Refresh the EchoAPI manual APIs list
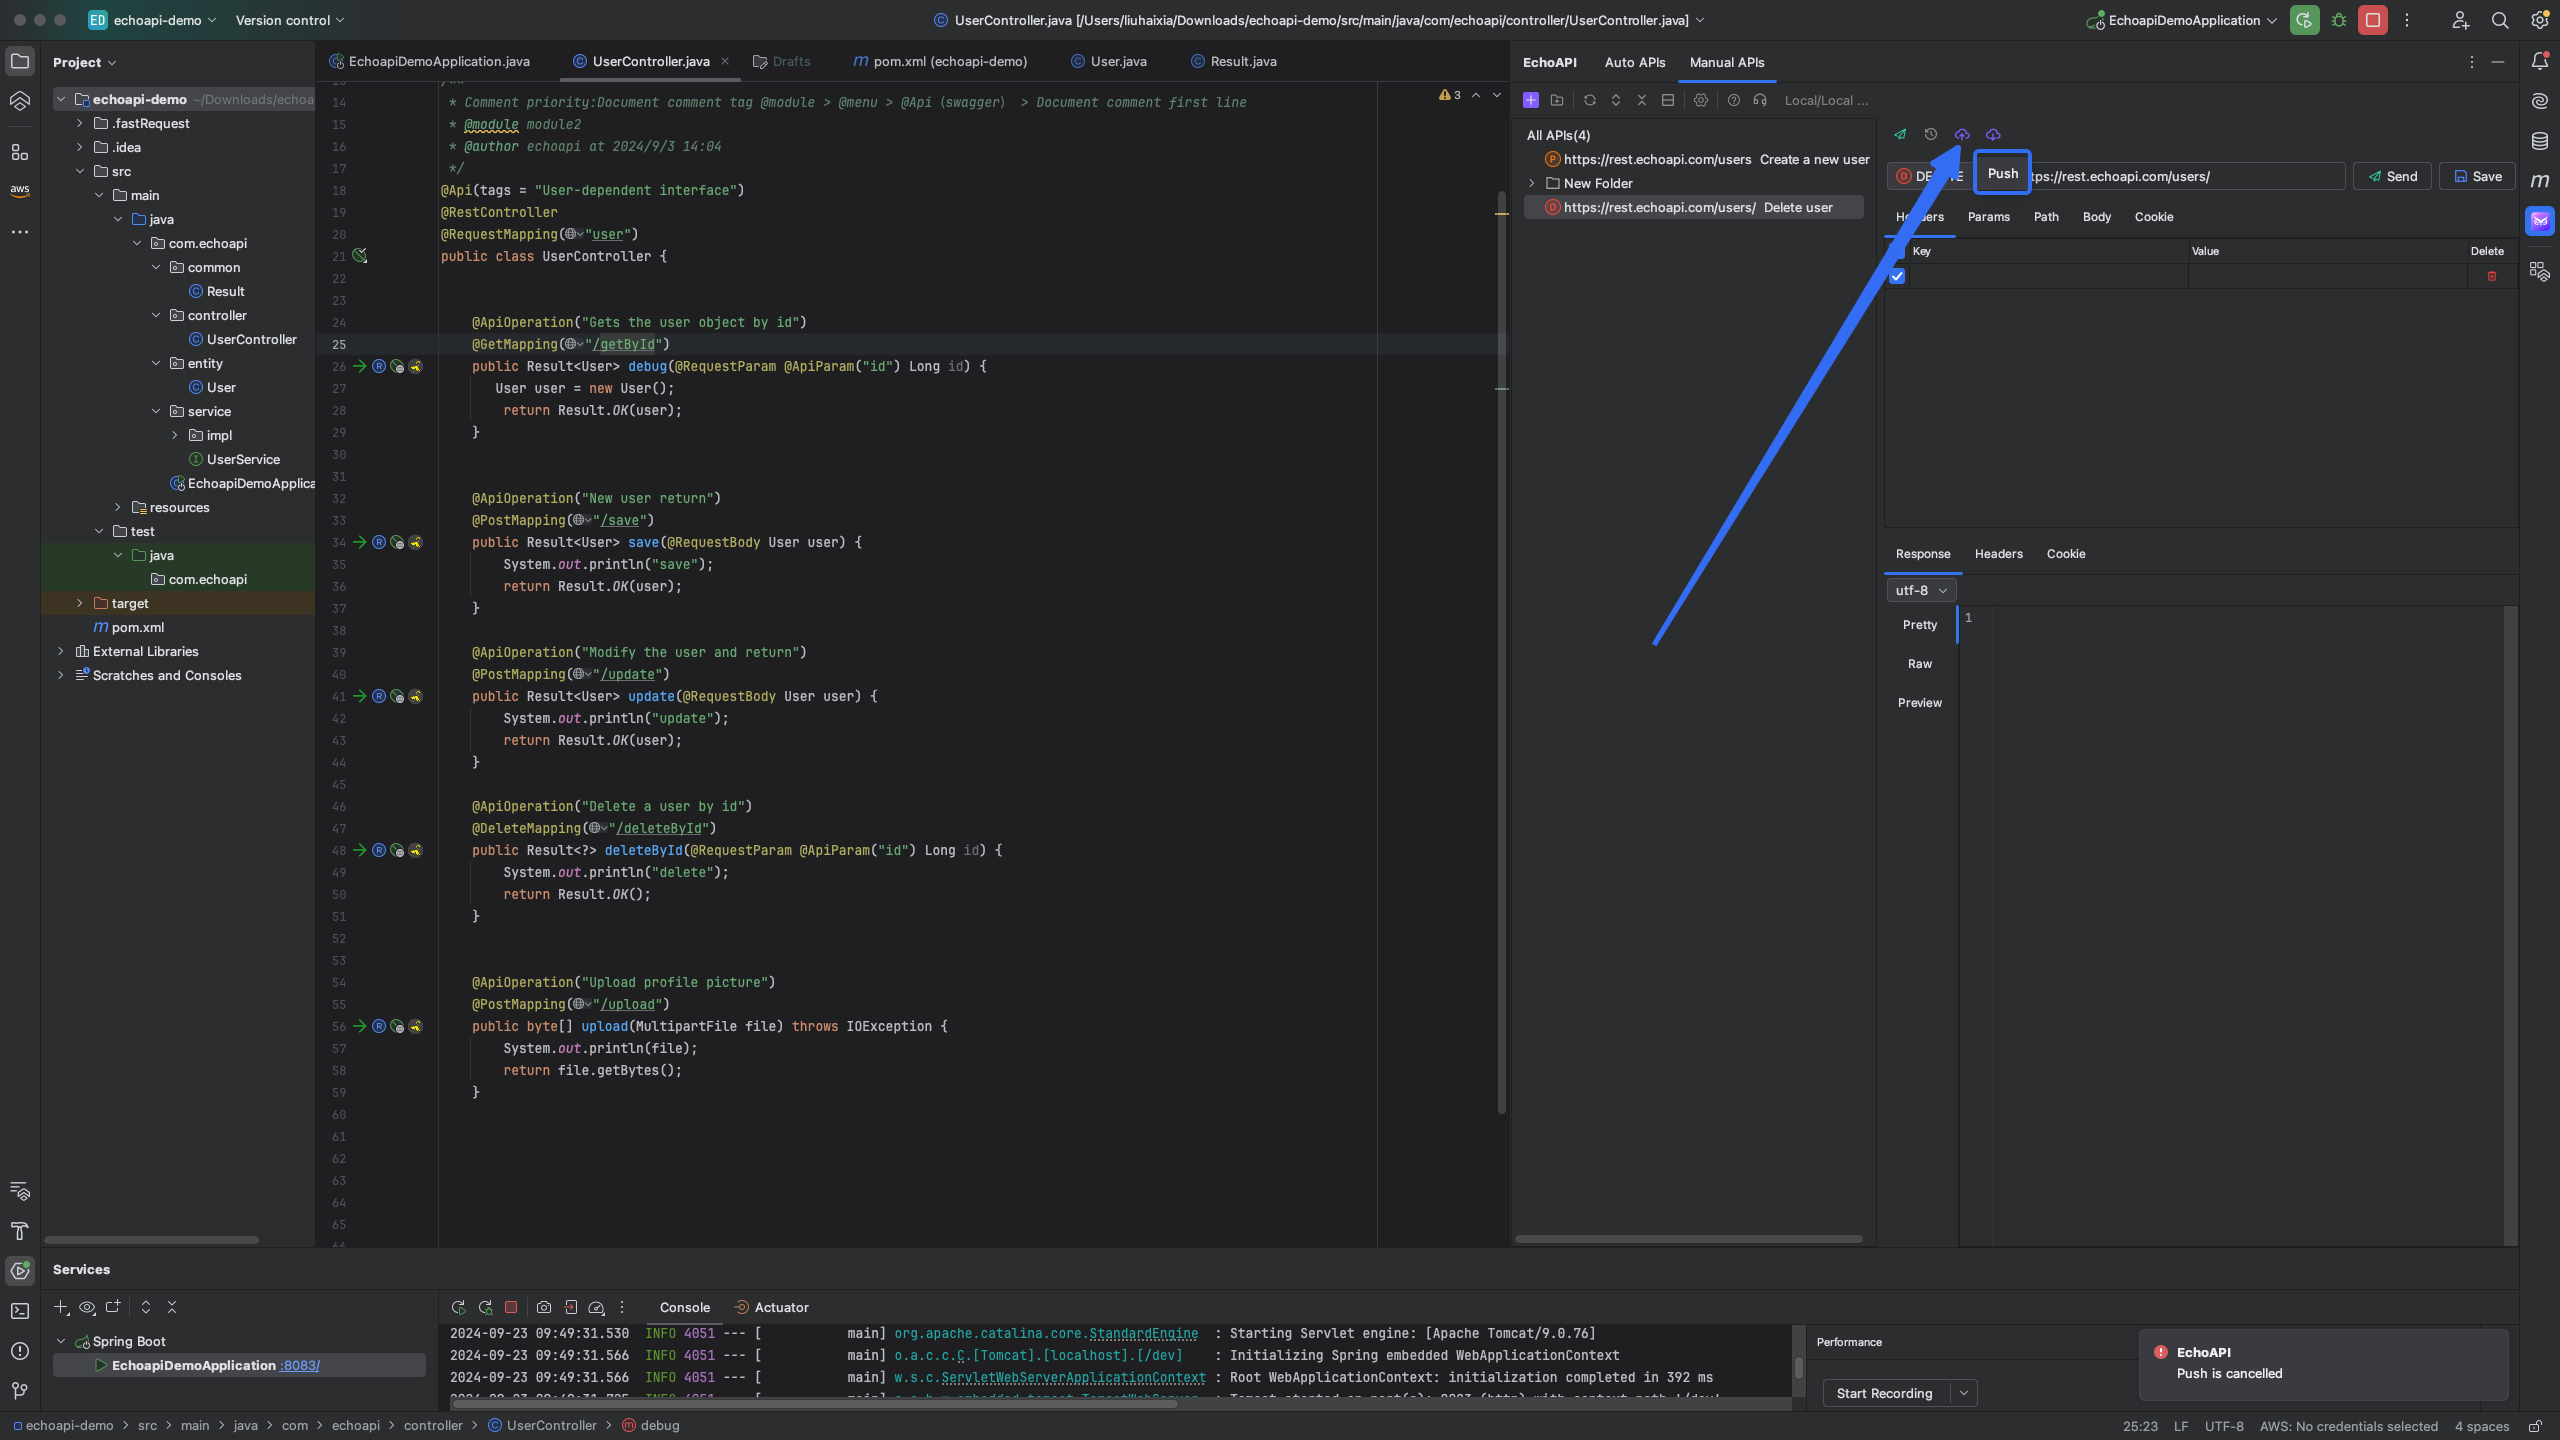This screenshot has height=1440, width=2560. [x=1589, y=100]
